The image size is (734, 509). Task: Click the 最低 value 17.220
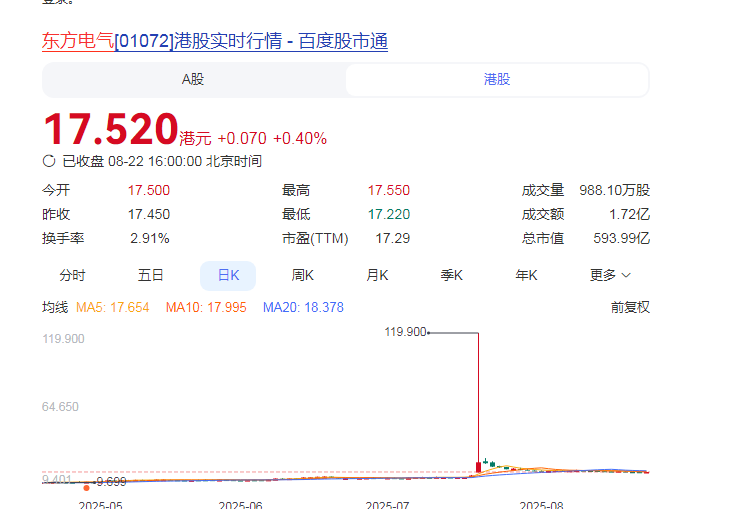389,214
